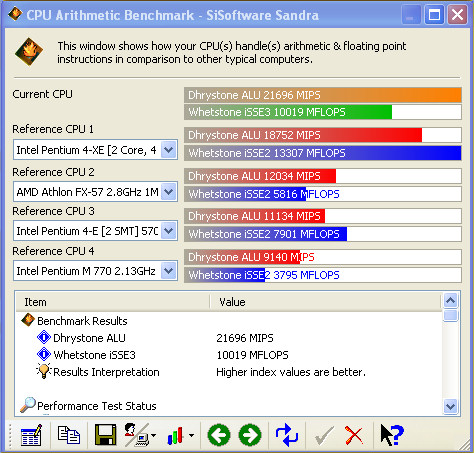Open the Reference CPU 4 dropdown
This screenshot has width=474, height=453.
[x=169, y=271]
